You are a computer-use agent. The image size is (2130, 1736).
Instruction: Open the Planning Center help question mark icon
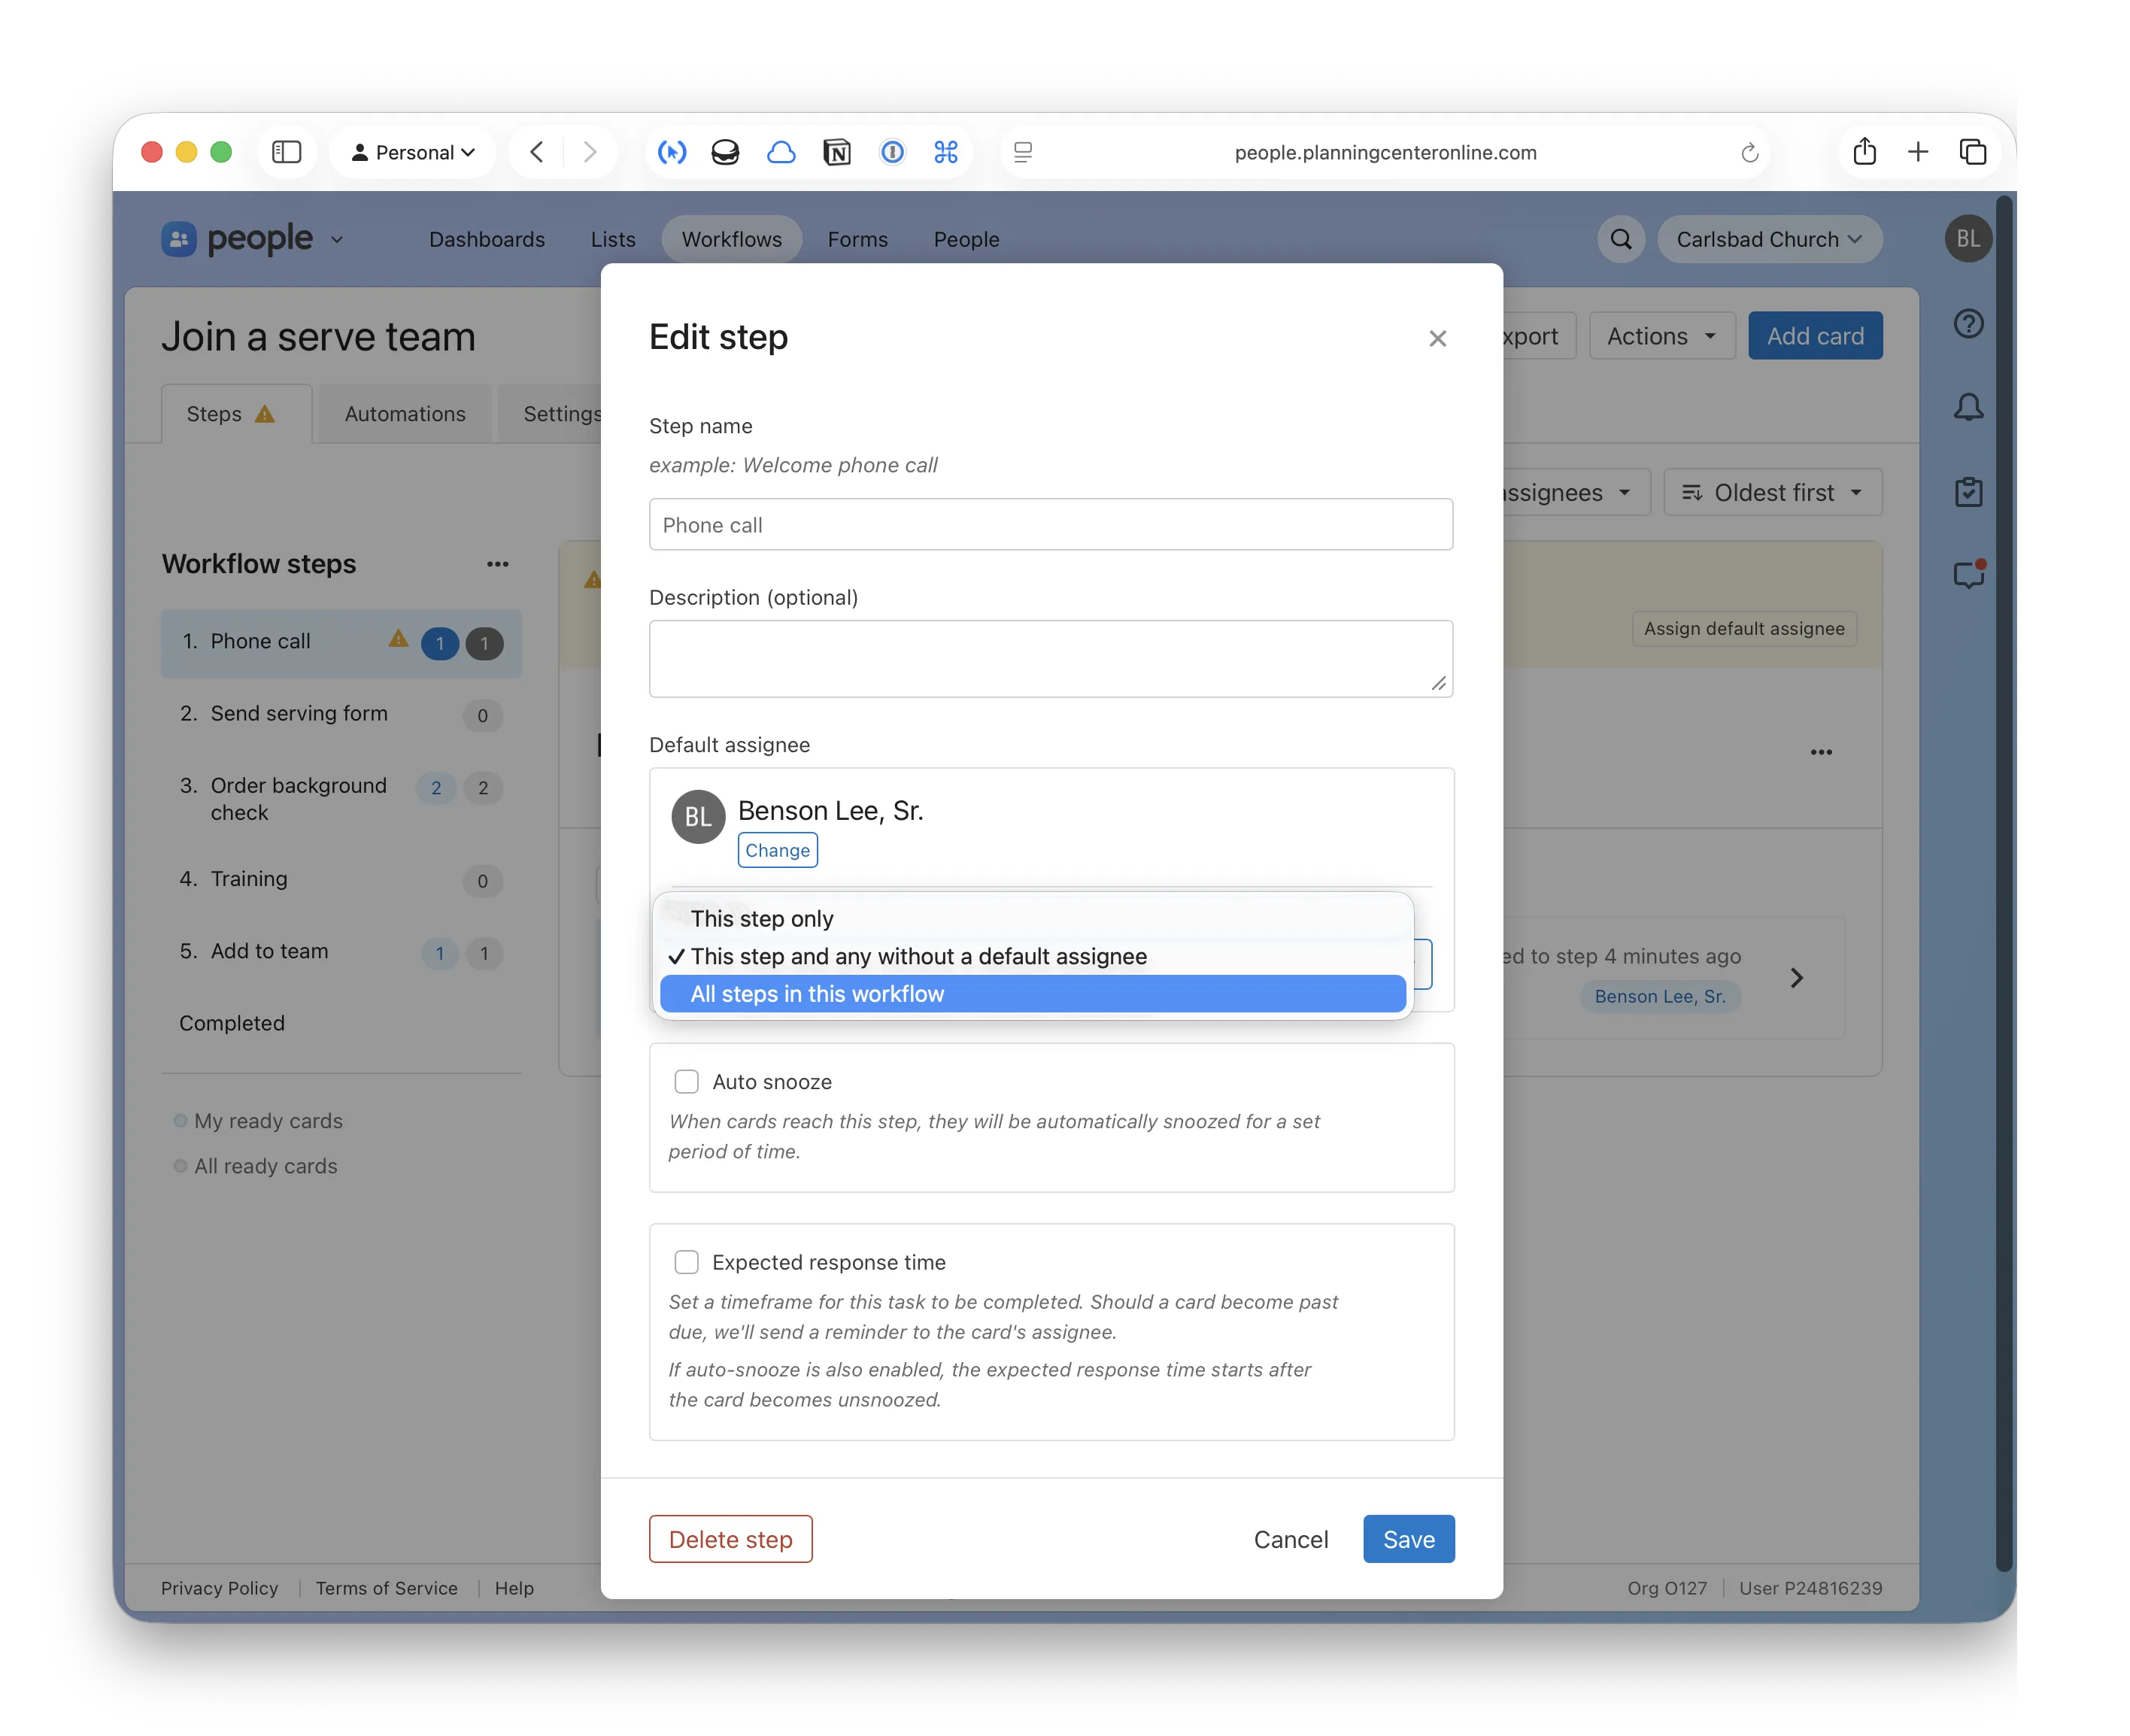(x=1969, y=323)
